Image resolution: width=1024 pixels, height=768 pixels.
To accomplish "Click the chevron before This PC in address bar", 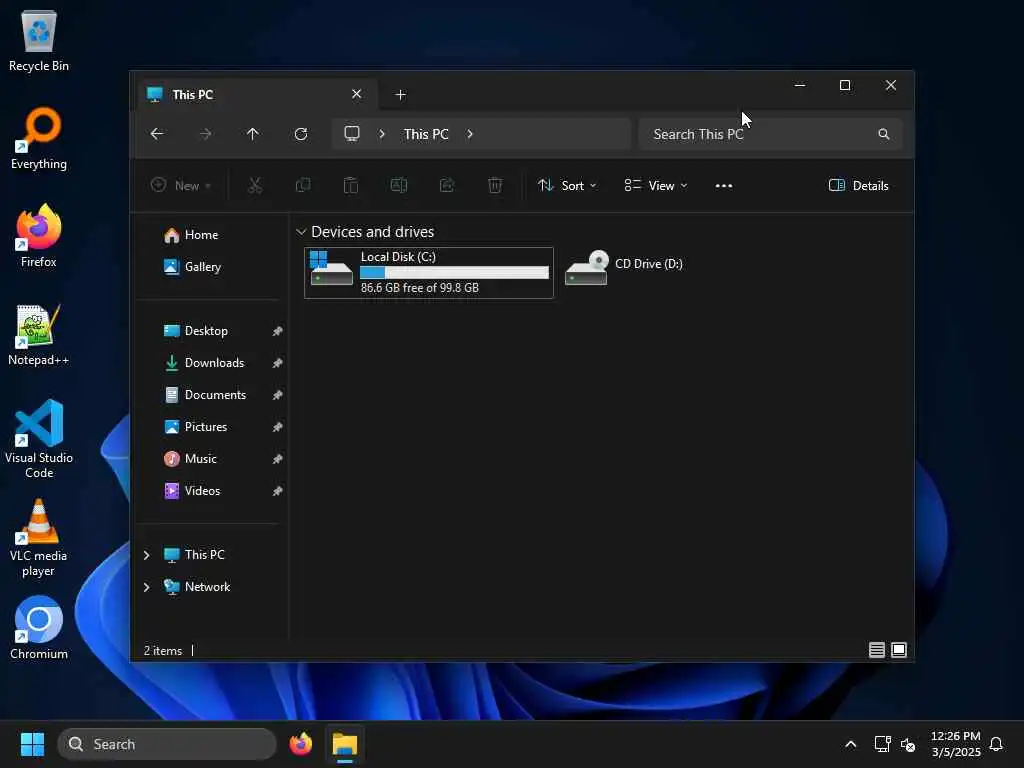I will coord(382,134).
